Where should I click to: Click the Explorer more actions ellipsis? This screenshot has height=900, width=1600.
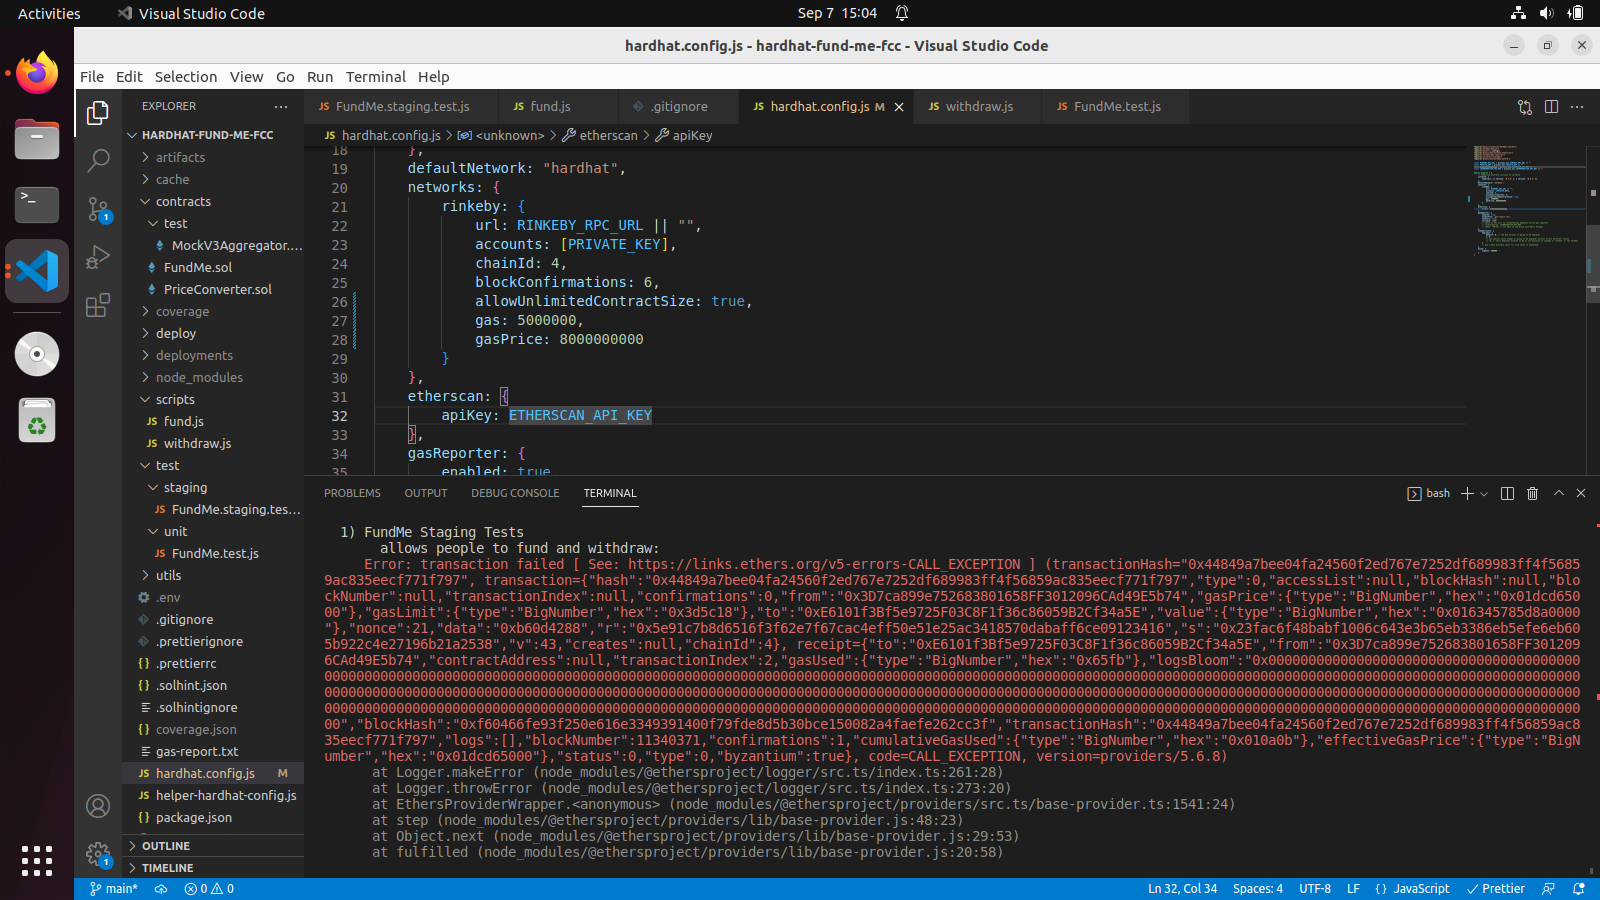(x=281, y=106)
